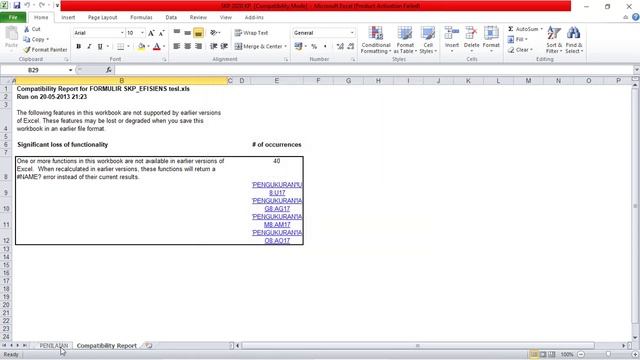Click Merge & Center

[259, 47]
